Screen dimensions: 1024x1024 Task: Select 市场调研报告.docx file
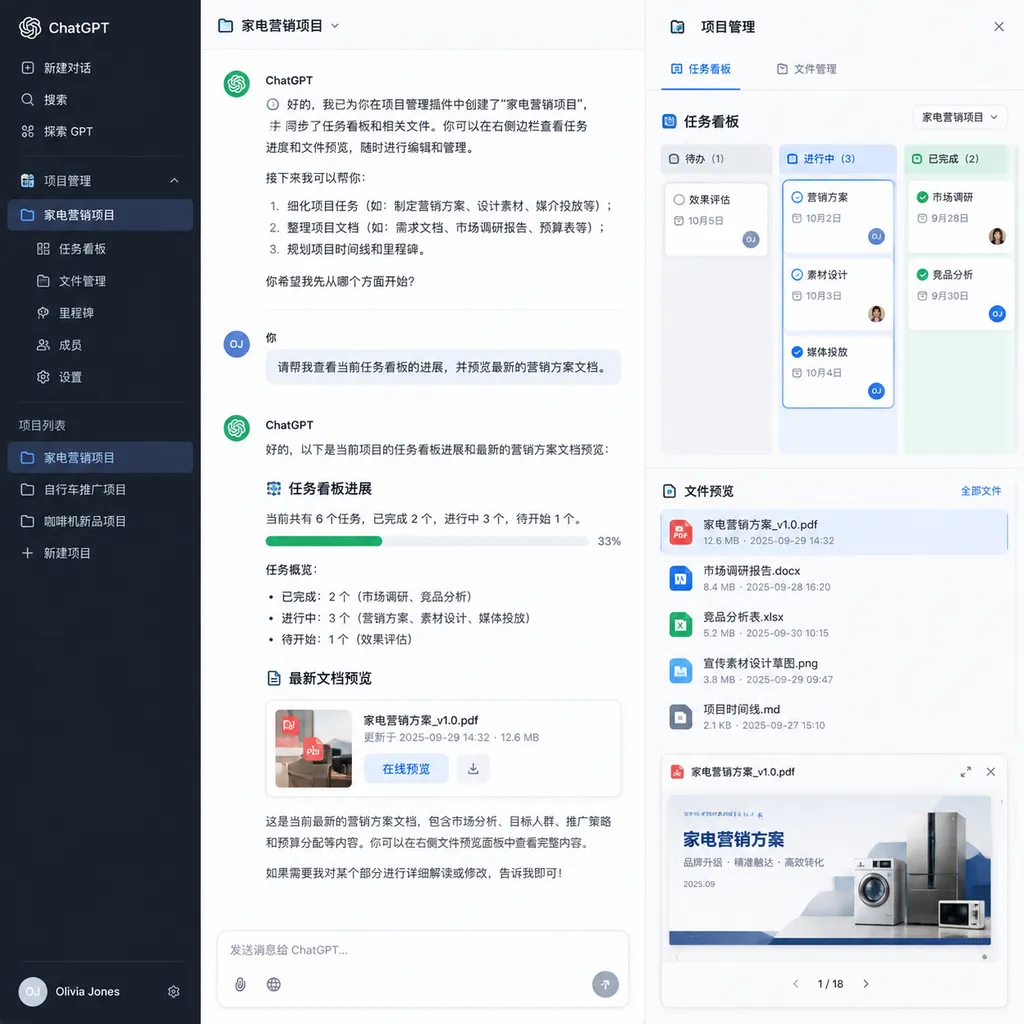[834, 579]
